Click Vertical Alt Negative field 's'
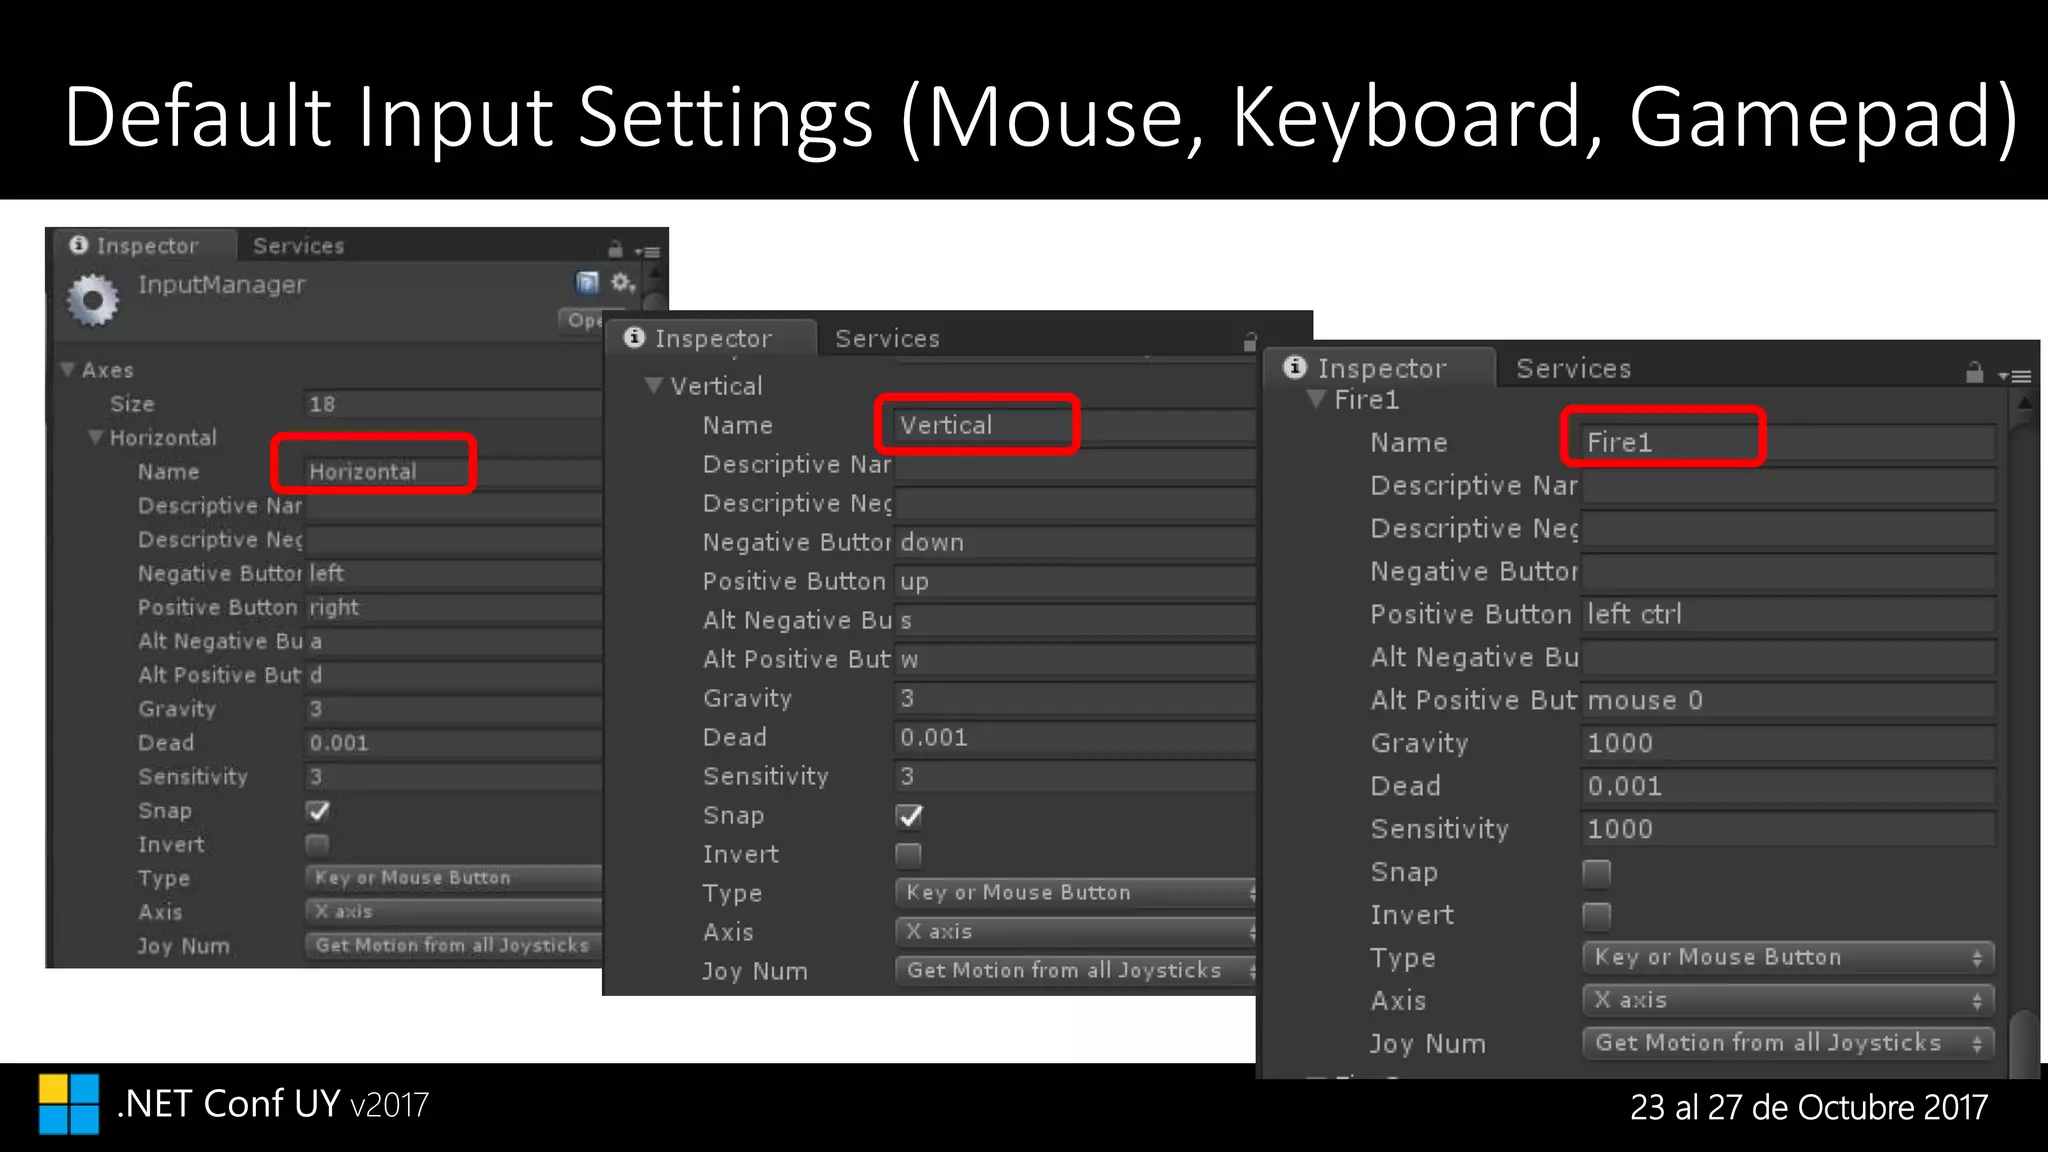 (1075, 620)
